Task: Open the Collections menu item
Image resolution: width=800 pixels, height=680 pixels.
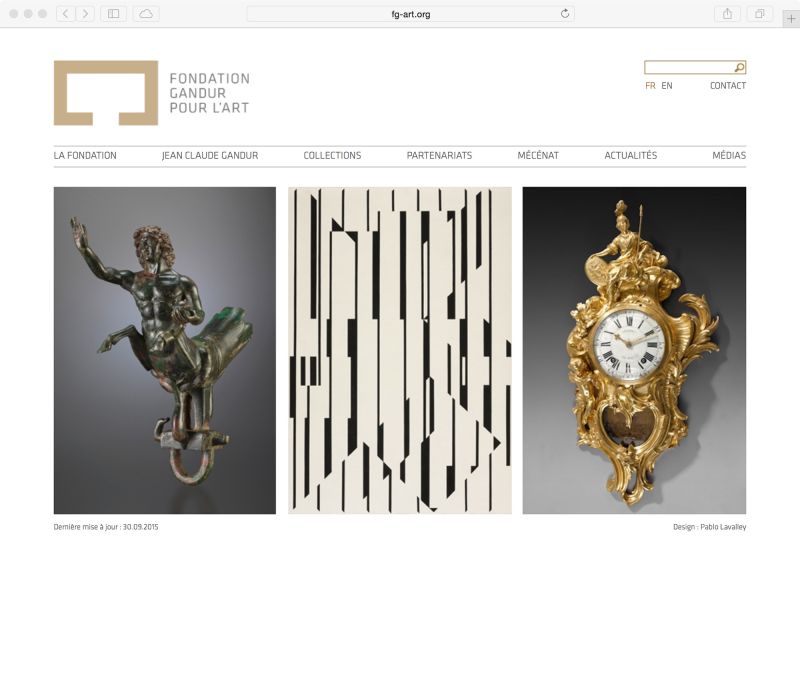Action: tap(332, 156)
